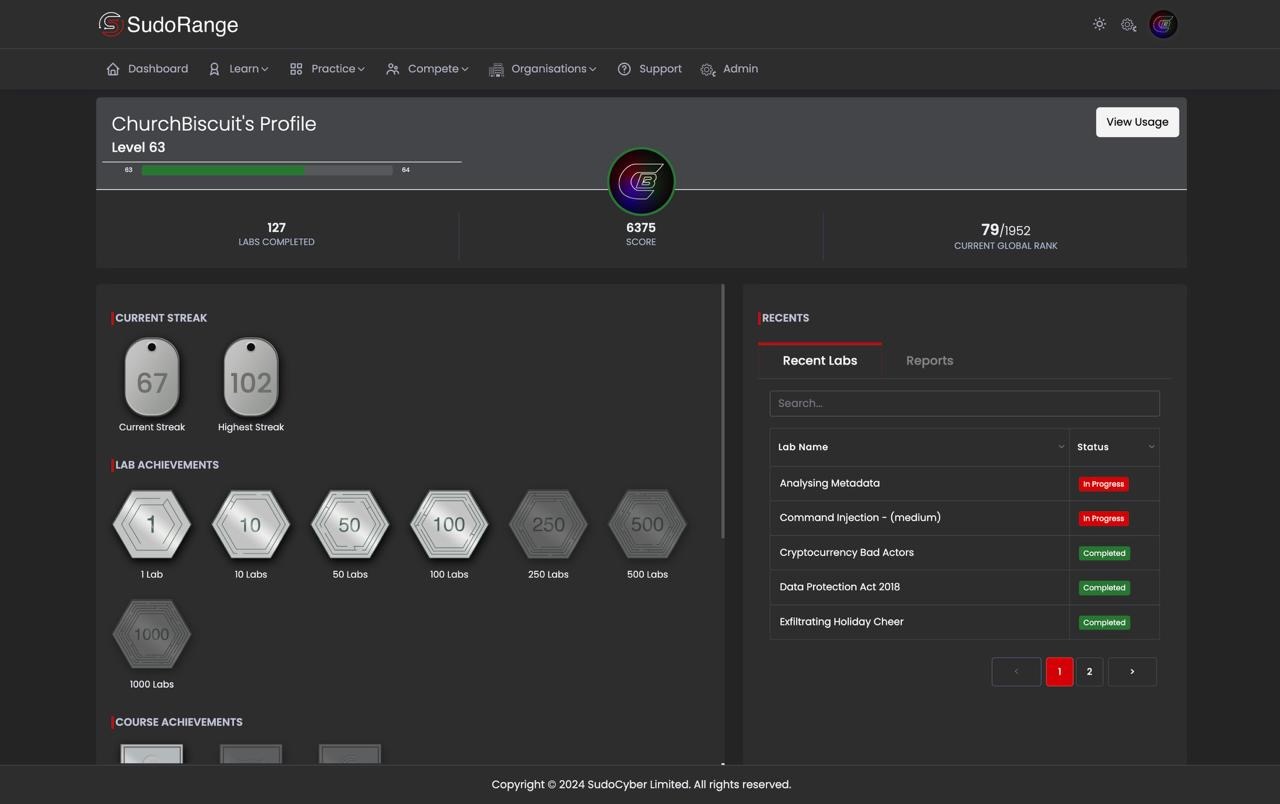
Task: Go to page 1 of recent labs
Action: [x=1059, y=672]
